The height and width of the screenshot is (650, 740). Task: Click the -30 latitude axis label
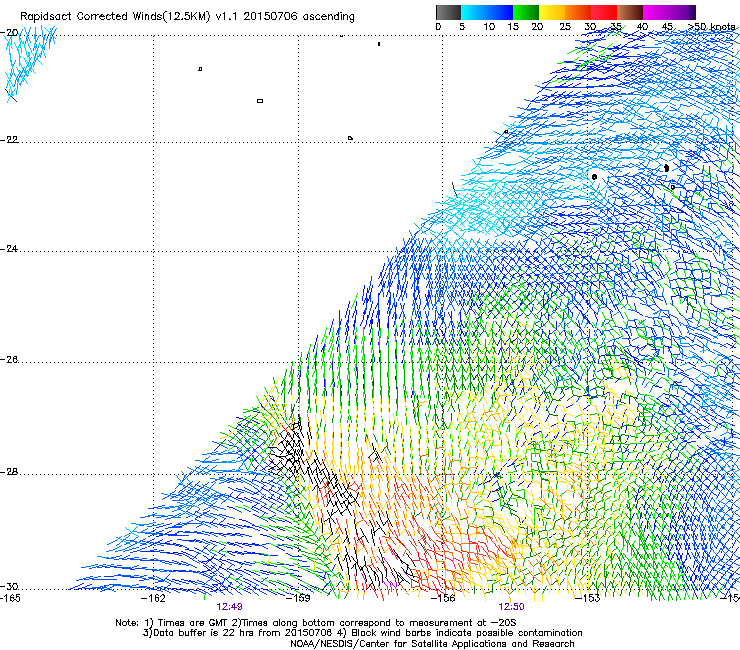click(x=9, y=586)
